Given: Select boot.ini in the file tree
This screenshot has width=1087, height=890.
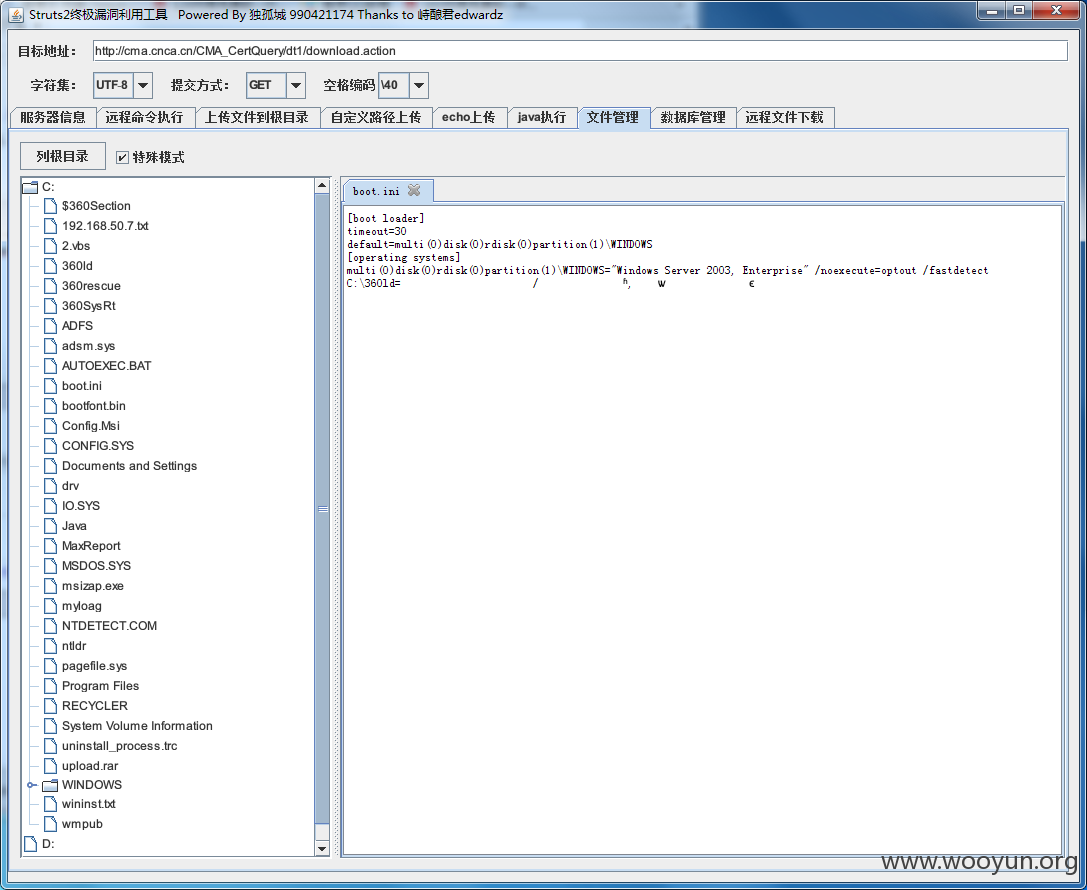Looking at the screenshot, I should [x=82, y=386].
